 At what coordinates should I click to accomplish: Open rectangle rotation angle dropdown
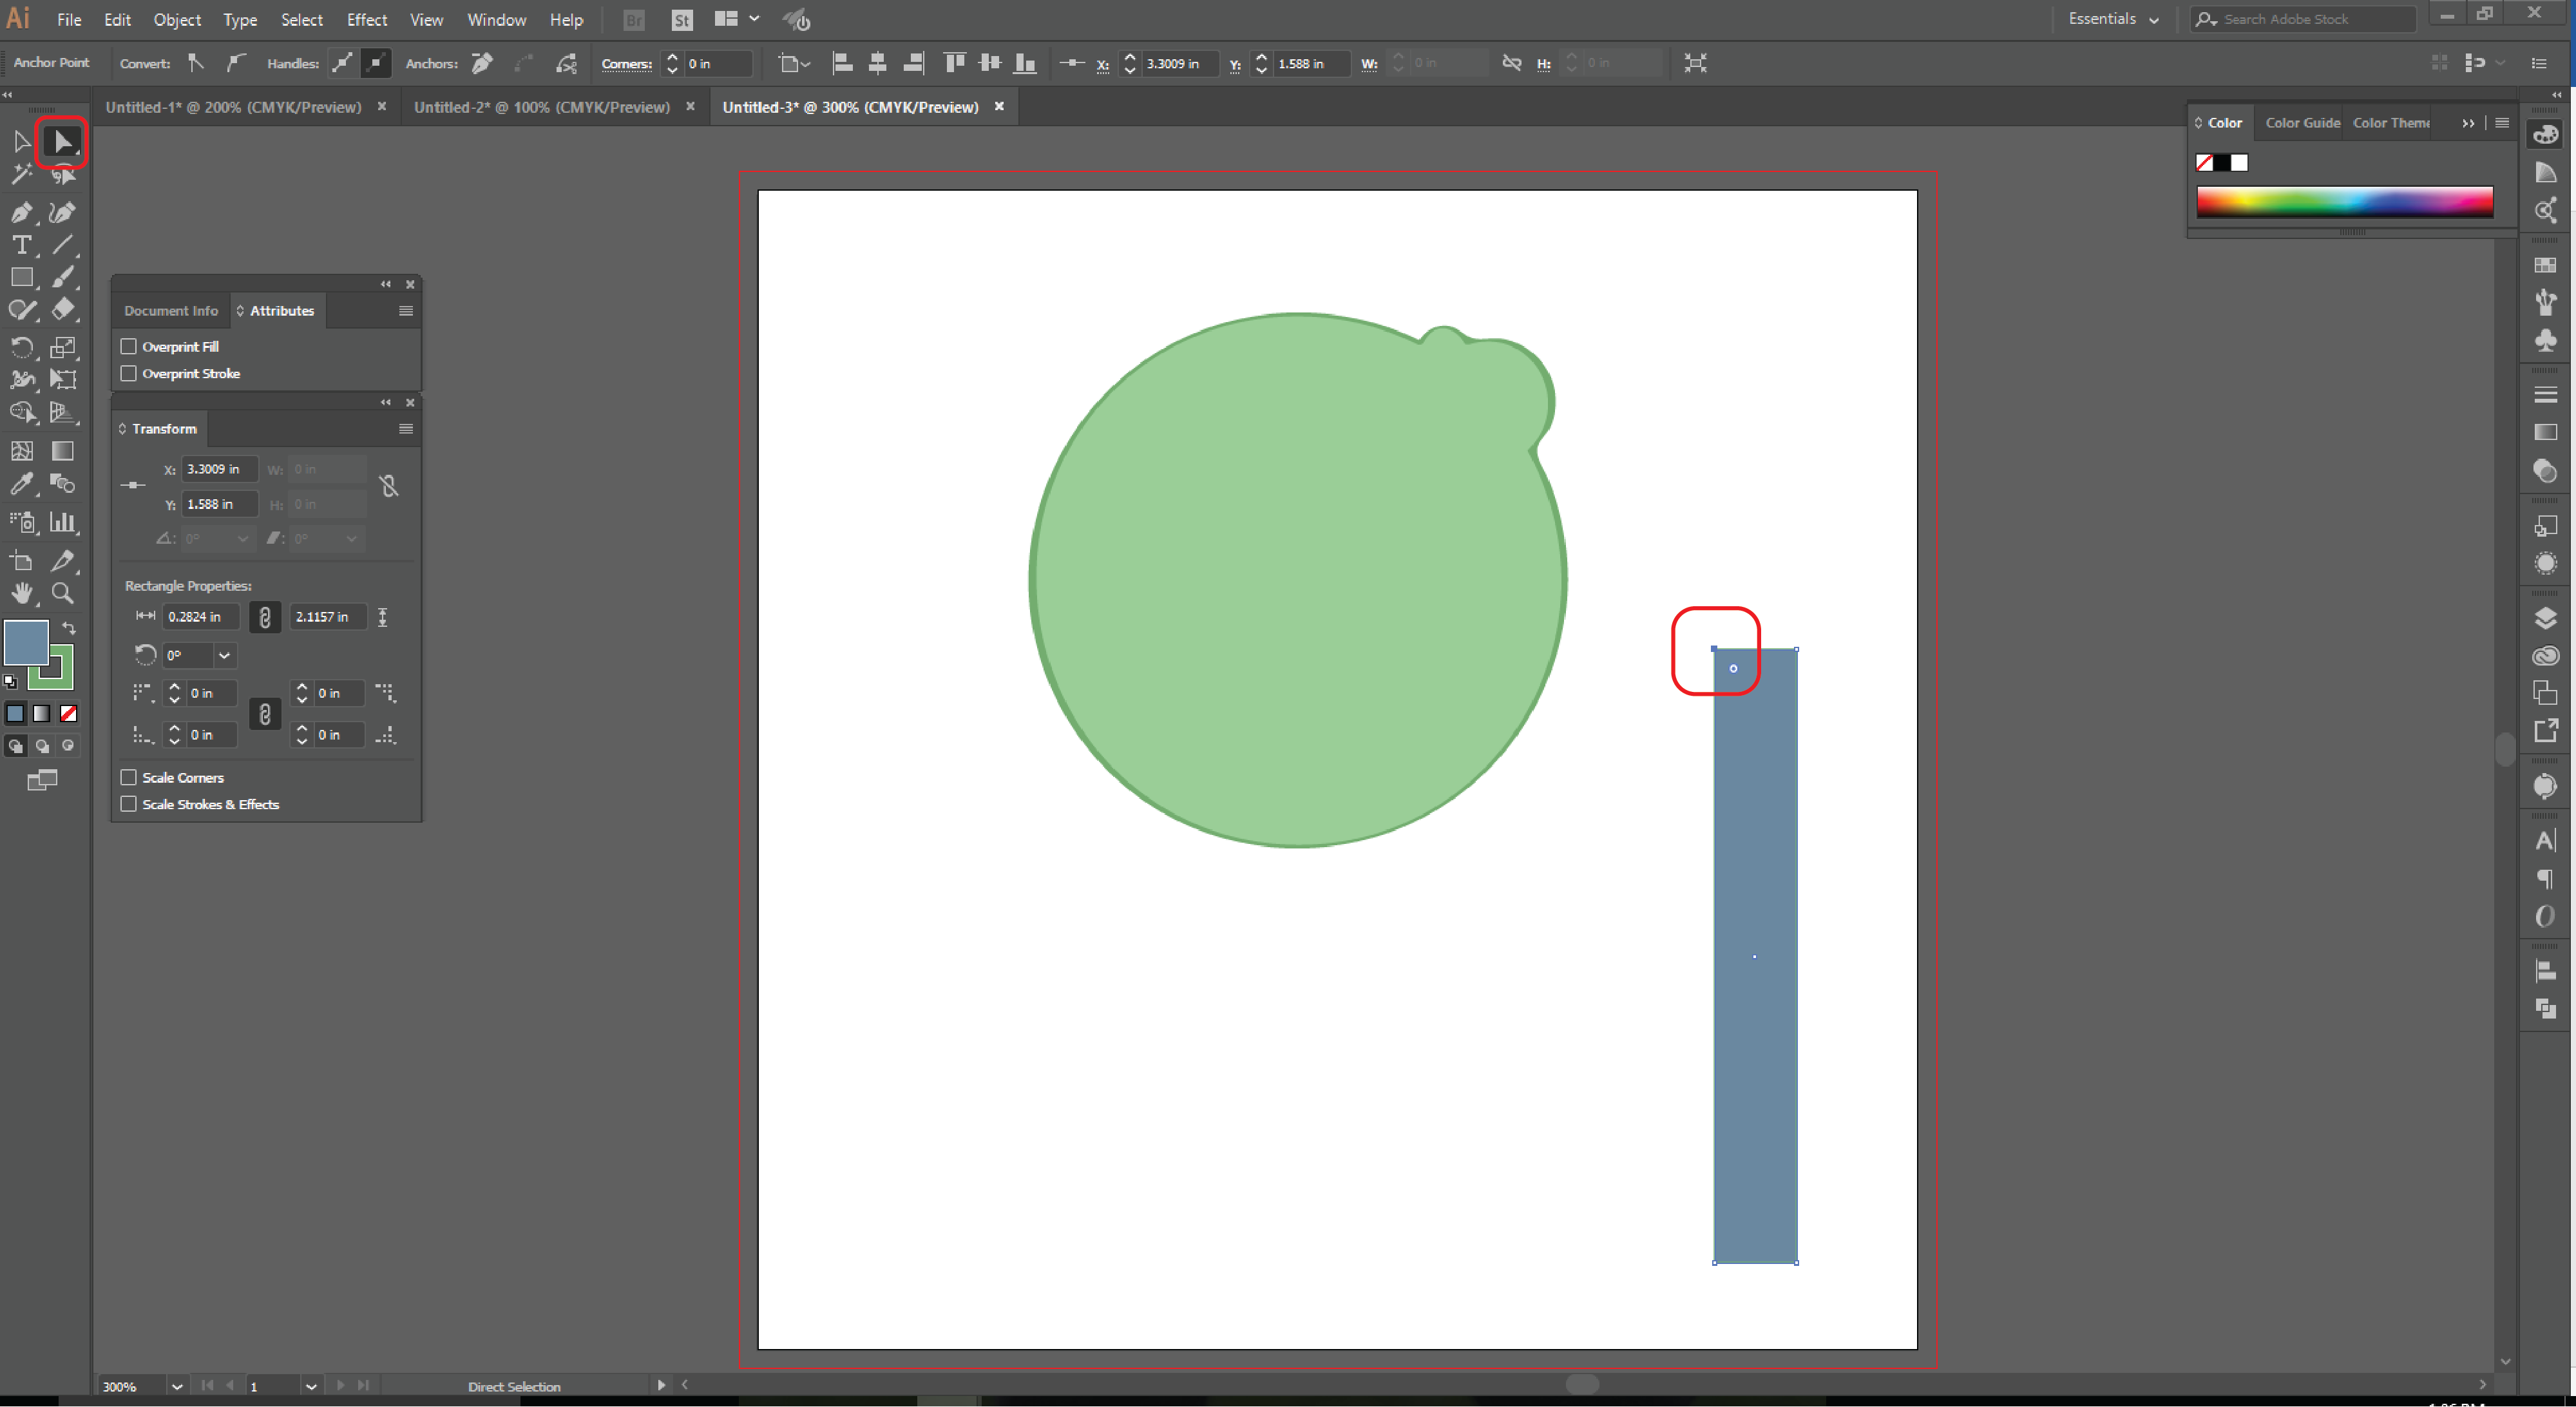click(x=225, y=655)
